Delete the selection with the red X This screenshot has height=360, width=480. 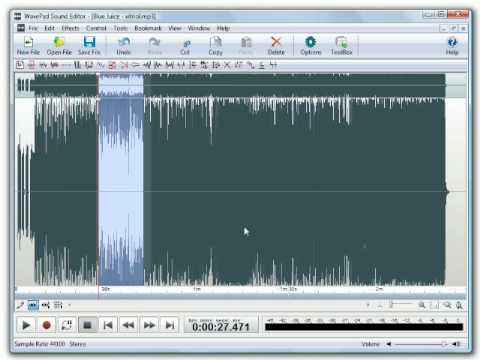click(x=276, y=46)
